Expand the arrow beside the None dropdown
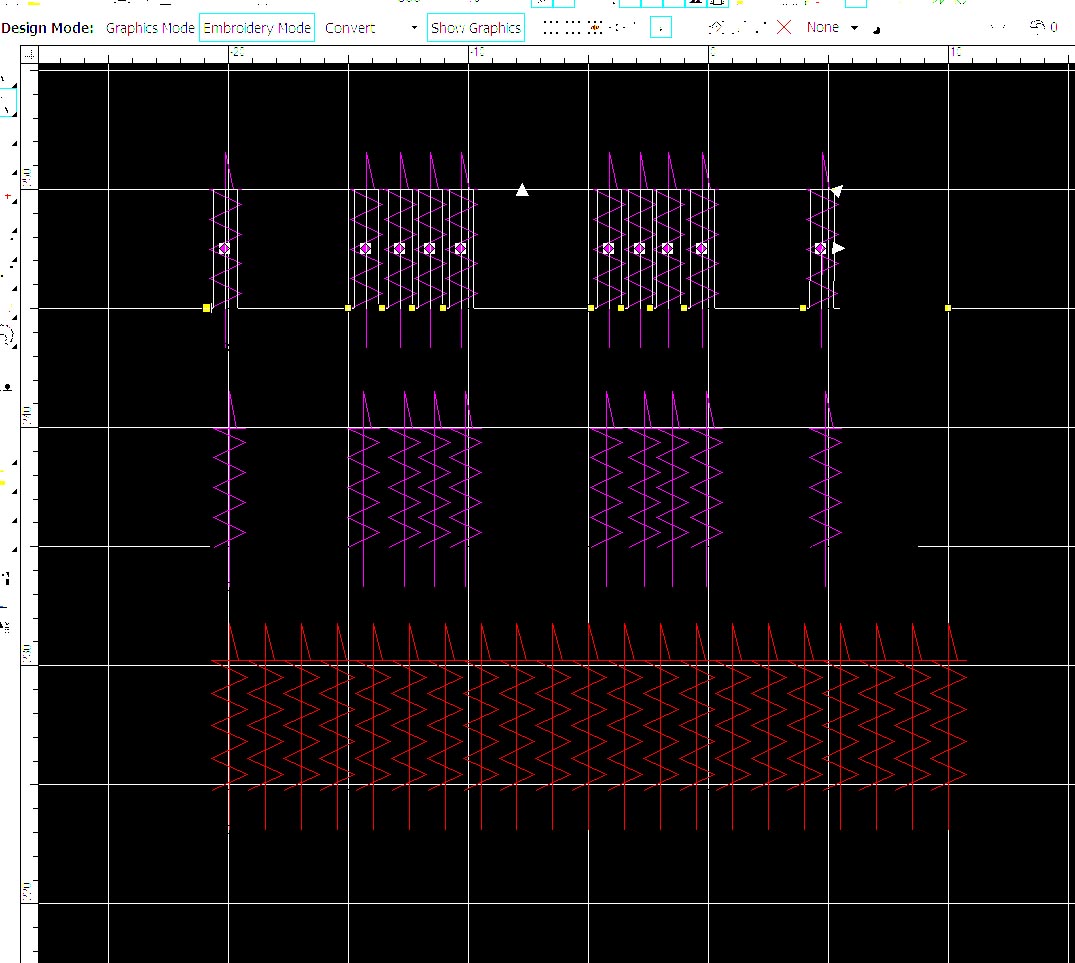The image size is (1075, 963). pos(854,28)
